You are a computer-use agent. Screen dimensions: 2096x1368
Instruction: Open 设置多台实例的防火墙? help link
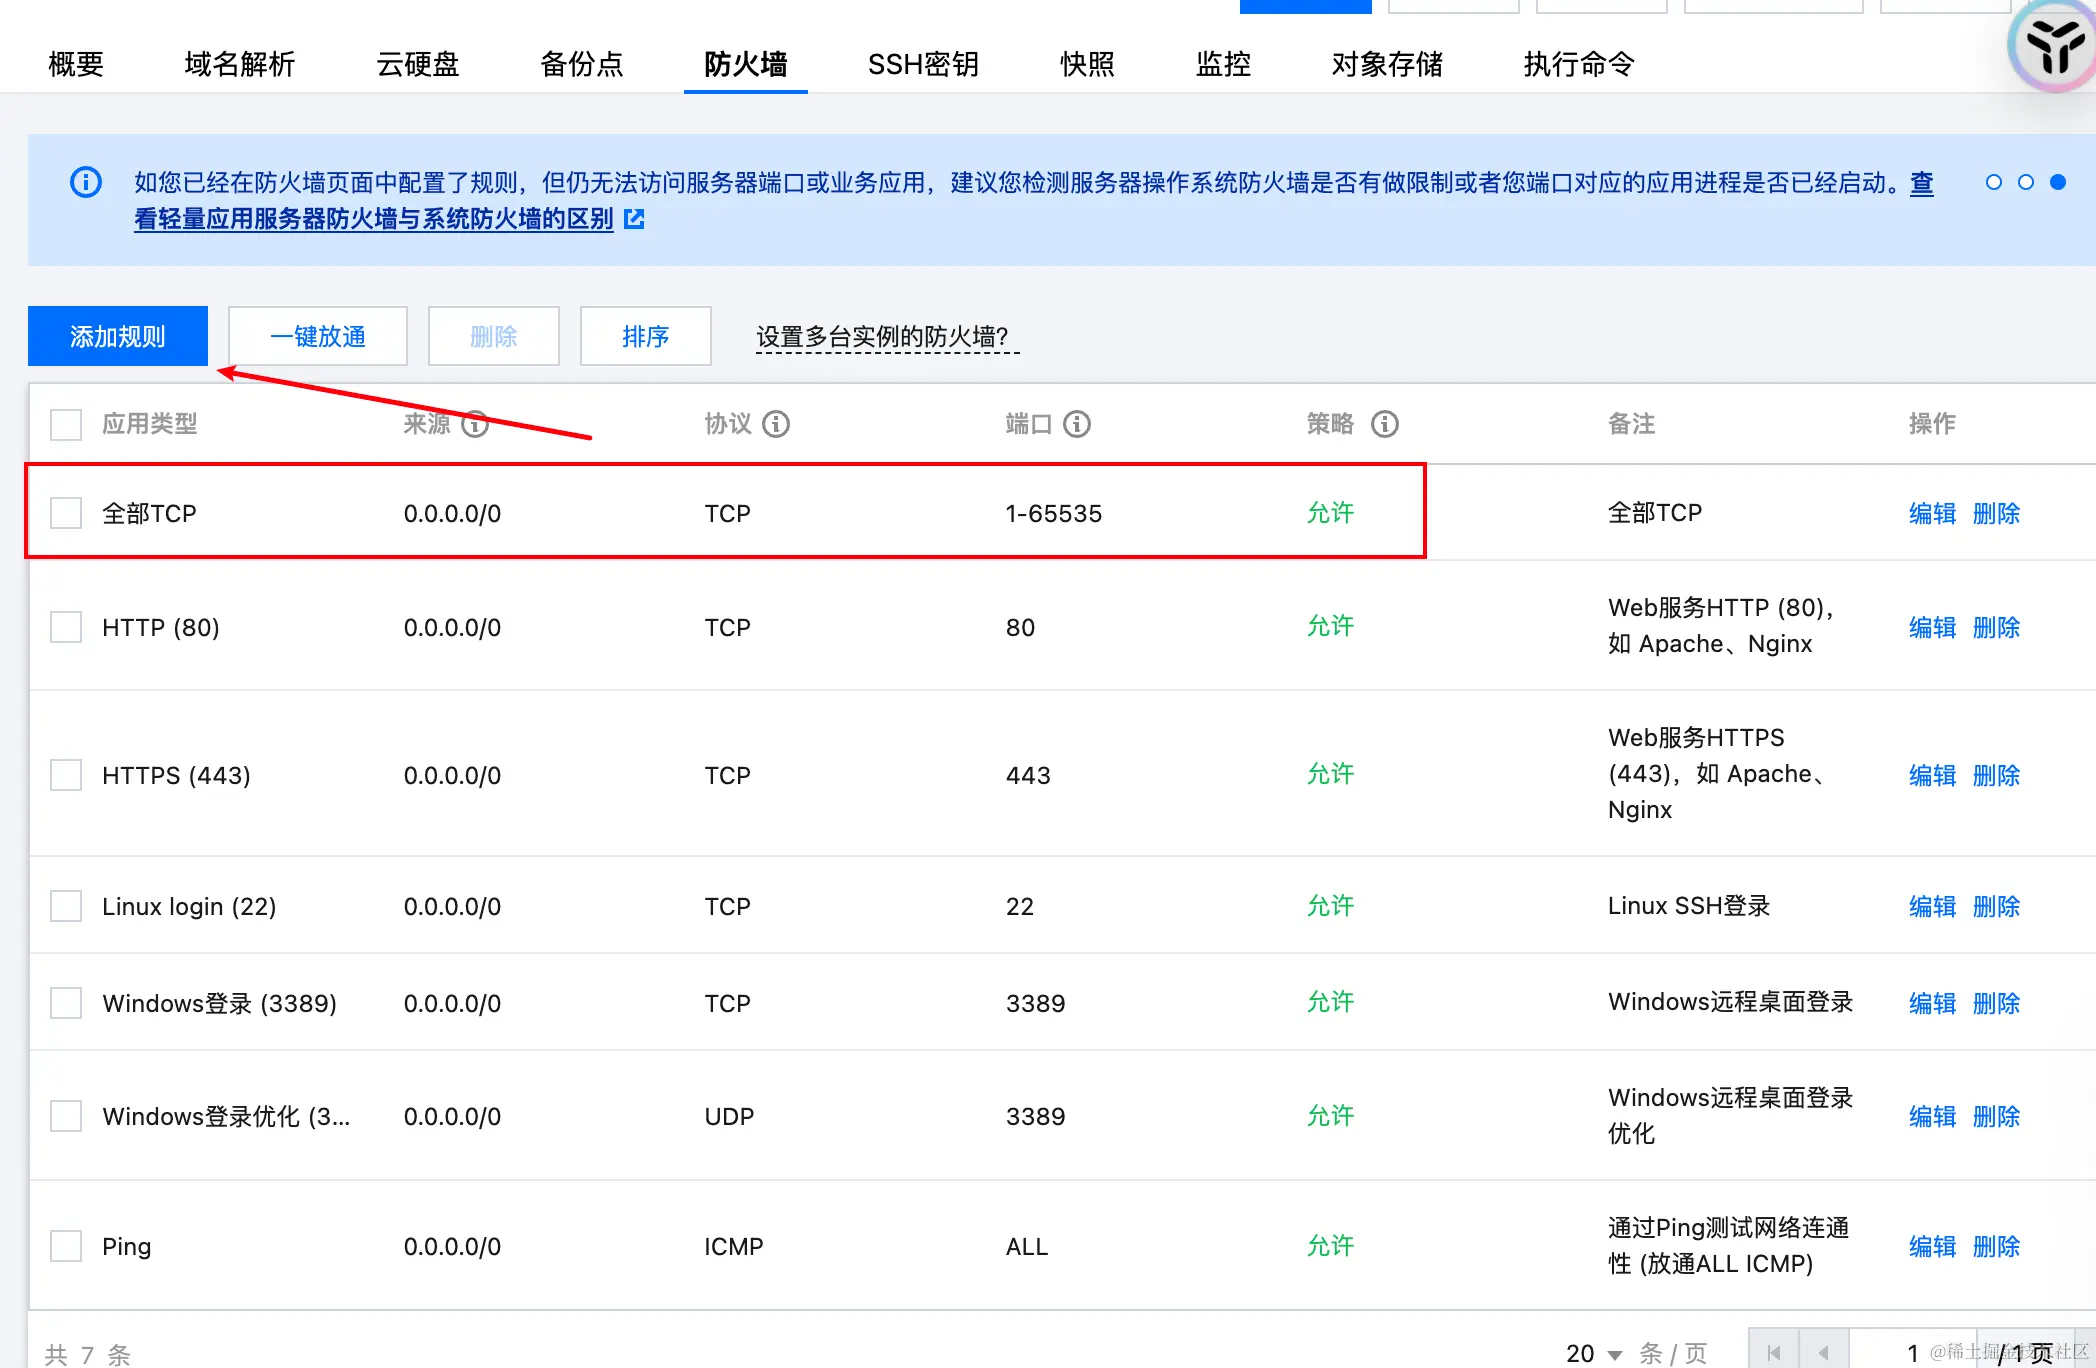tap(888, 337)
